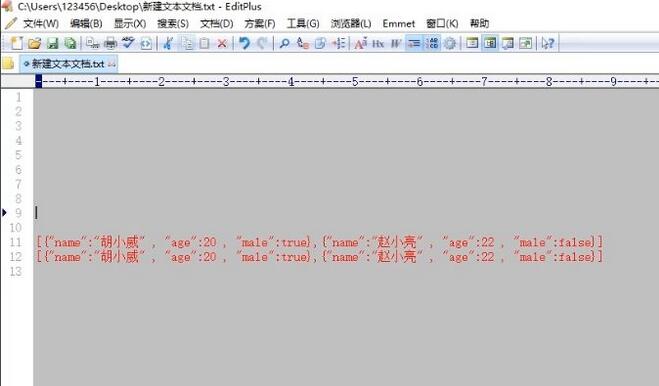Toggle auto indent toolbar button
659x386 pixels.
coord(414,43)
